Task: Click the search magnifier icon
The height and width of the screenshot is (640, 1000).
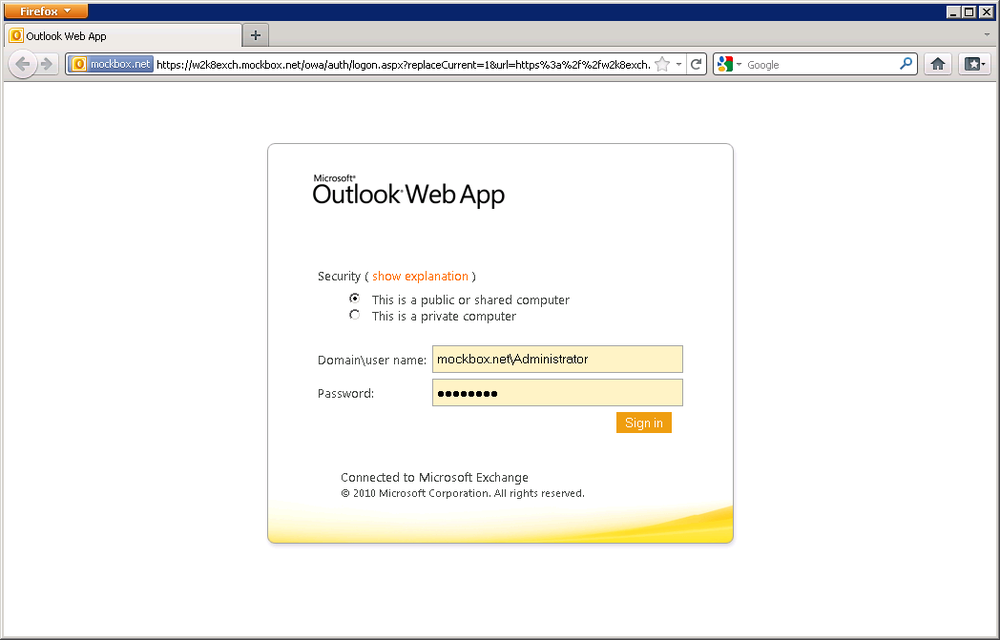Action: (906, 64)
